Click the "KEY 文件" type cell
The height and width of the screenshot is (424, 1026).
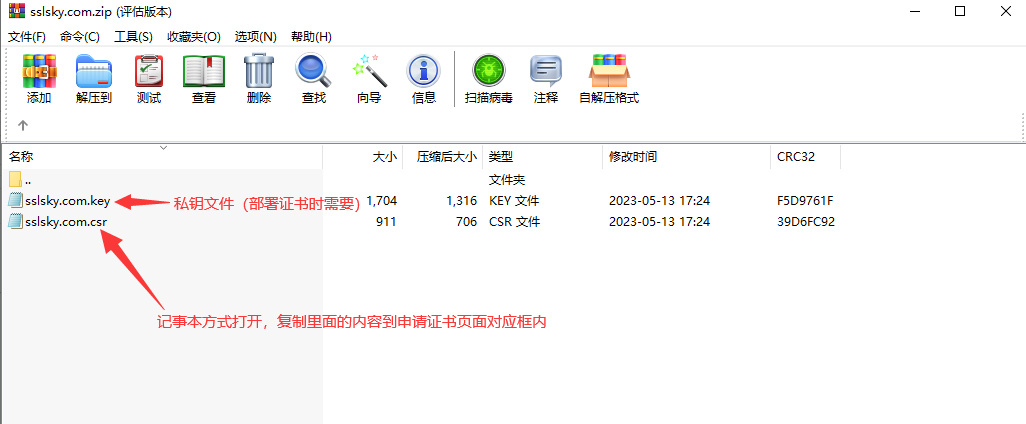pos(514,200)
